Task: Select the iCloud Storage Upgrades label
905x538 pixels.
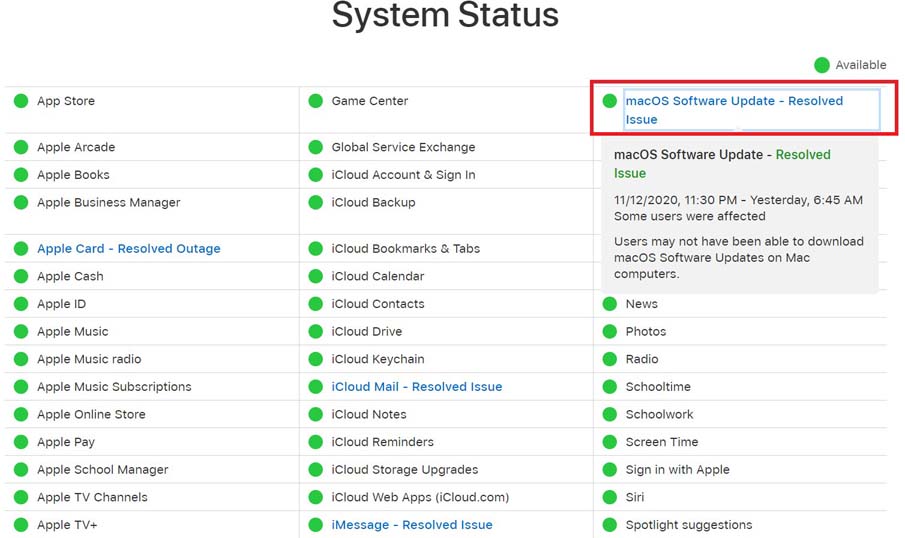Action: 405,470
